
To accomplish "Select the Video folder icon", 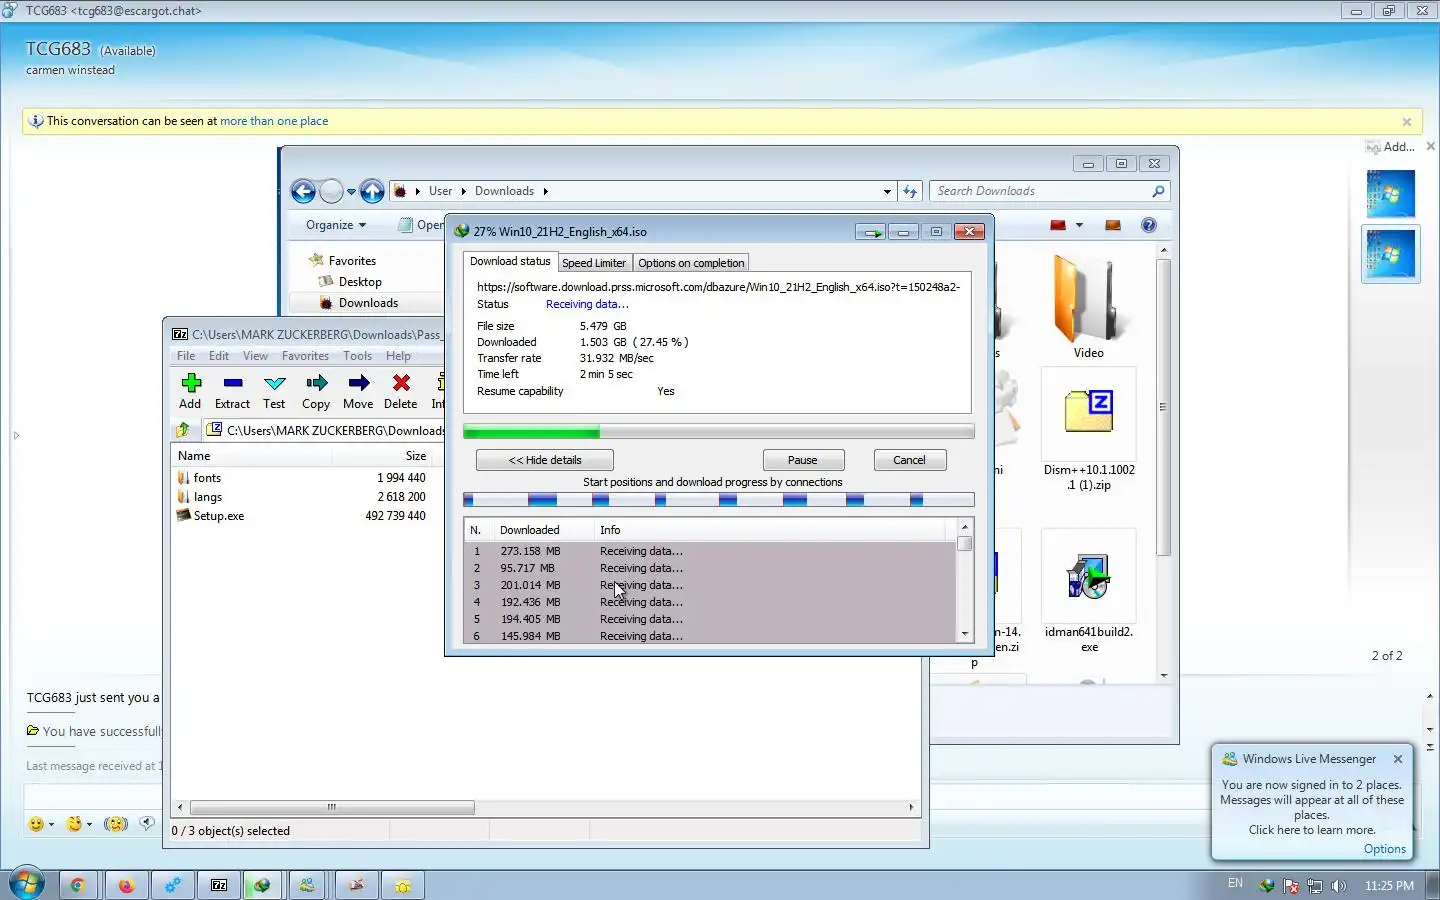I will pyautogui.click(x=1088, y=299).
